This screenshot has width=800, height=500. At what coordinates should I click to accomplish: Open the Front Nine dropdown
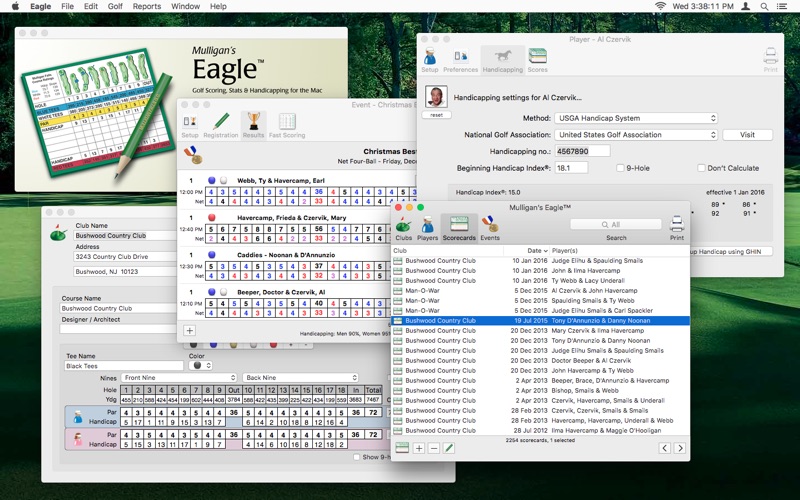click(178, 378)
